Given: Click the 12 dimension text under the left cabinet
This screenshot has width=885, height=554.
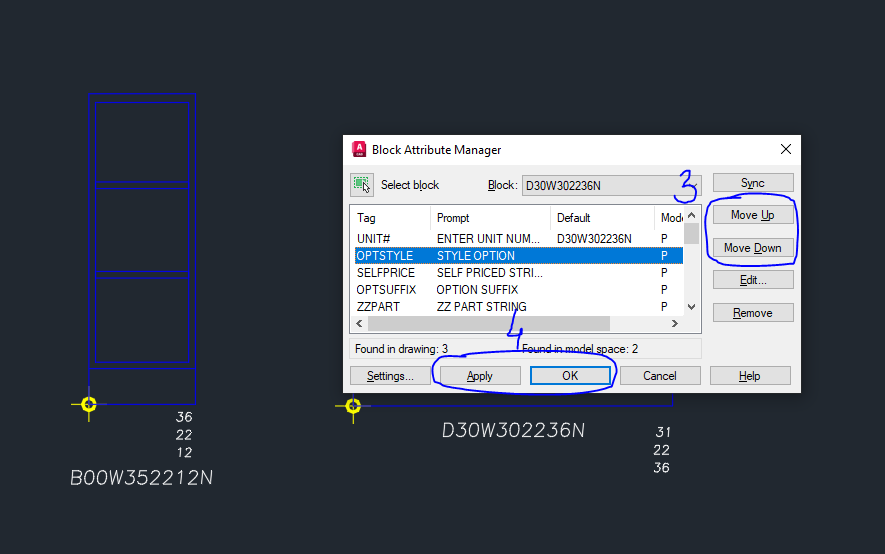Looking at the screenshot, I should tap(184, 452).
